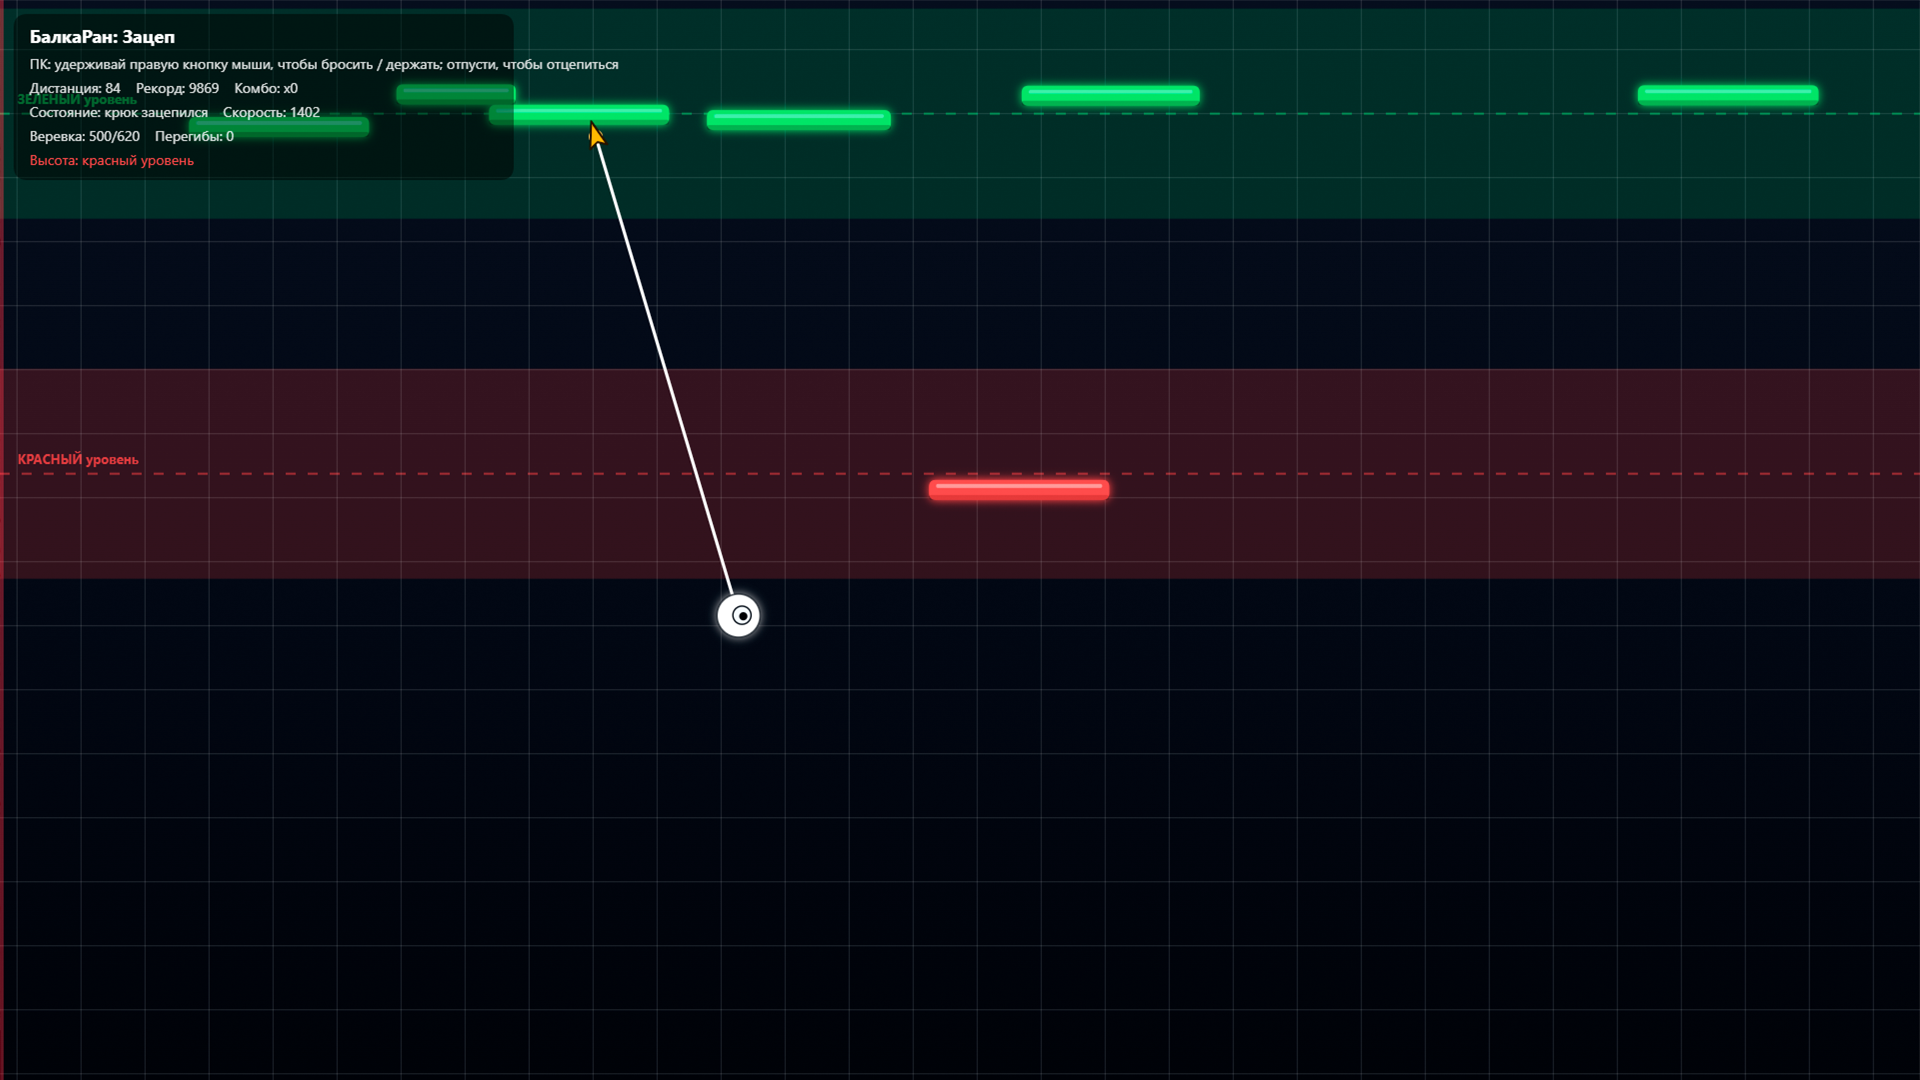
Task: Click the 'Веревка: 500/620' value
Action: point(85,136)
